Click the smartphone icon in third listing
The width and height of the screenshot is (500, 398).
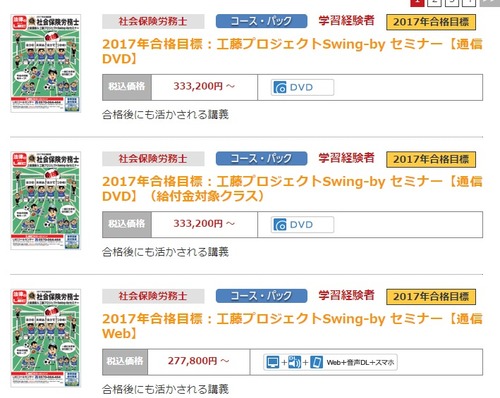[x=316, y=362]
